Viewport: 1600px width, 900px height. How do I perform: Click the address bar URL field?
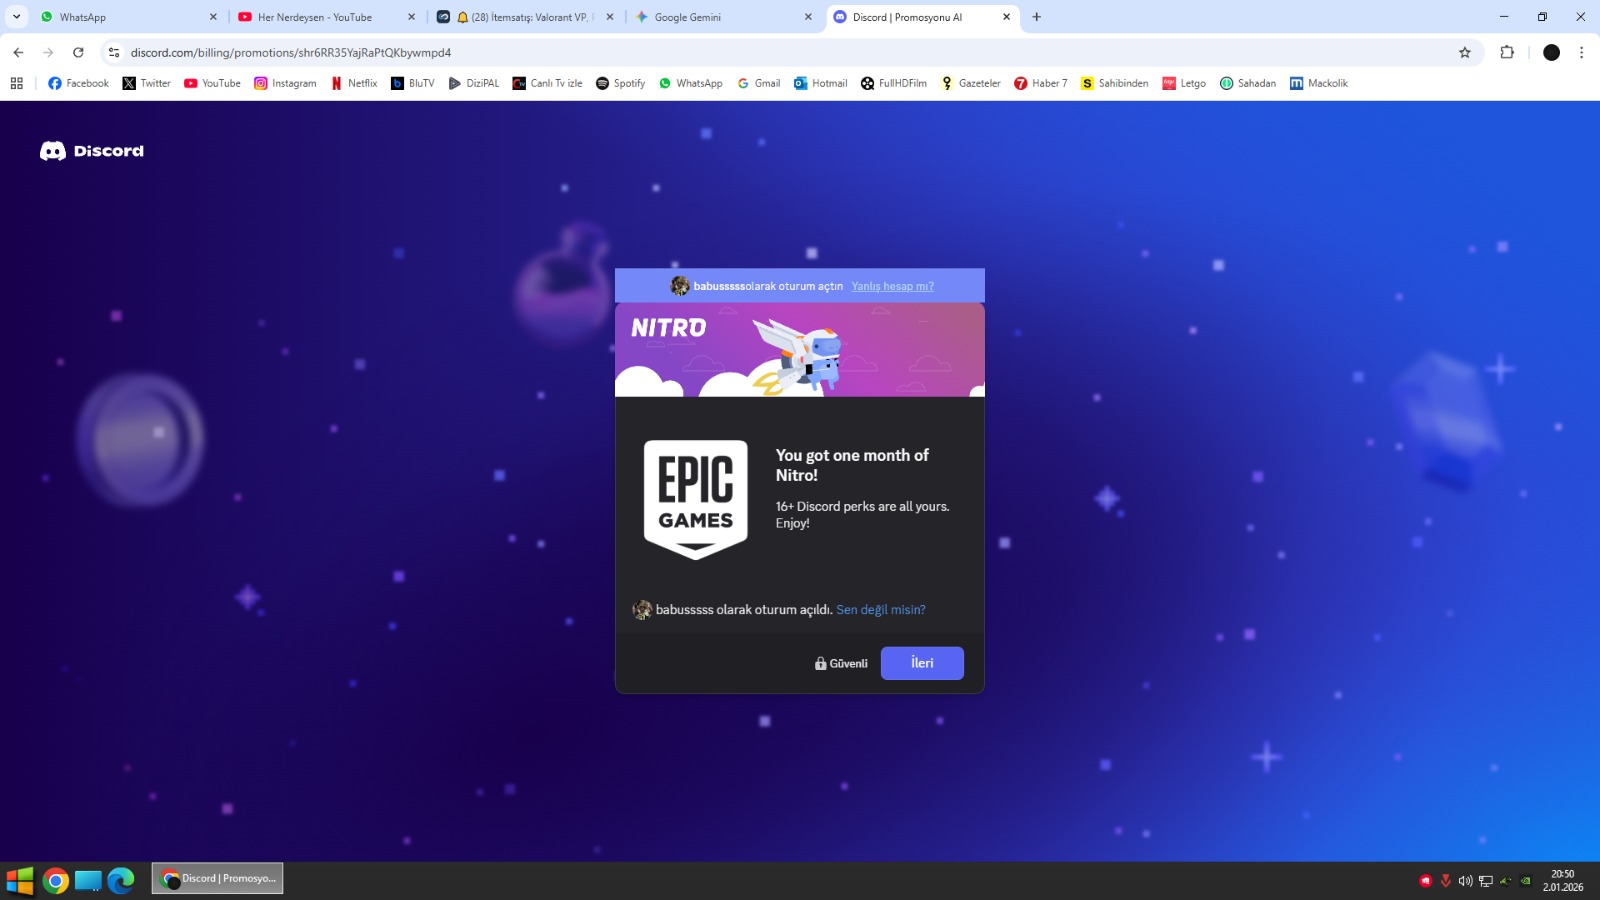(790, 52)
